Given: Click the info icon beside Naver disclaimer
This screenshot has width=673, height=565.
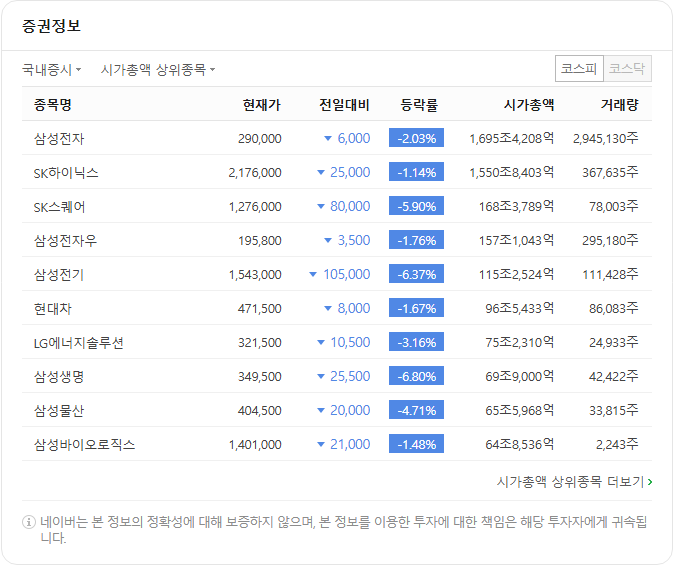Looking at the screenshot, I should coord(28,522).
